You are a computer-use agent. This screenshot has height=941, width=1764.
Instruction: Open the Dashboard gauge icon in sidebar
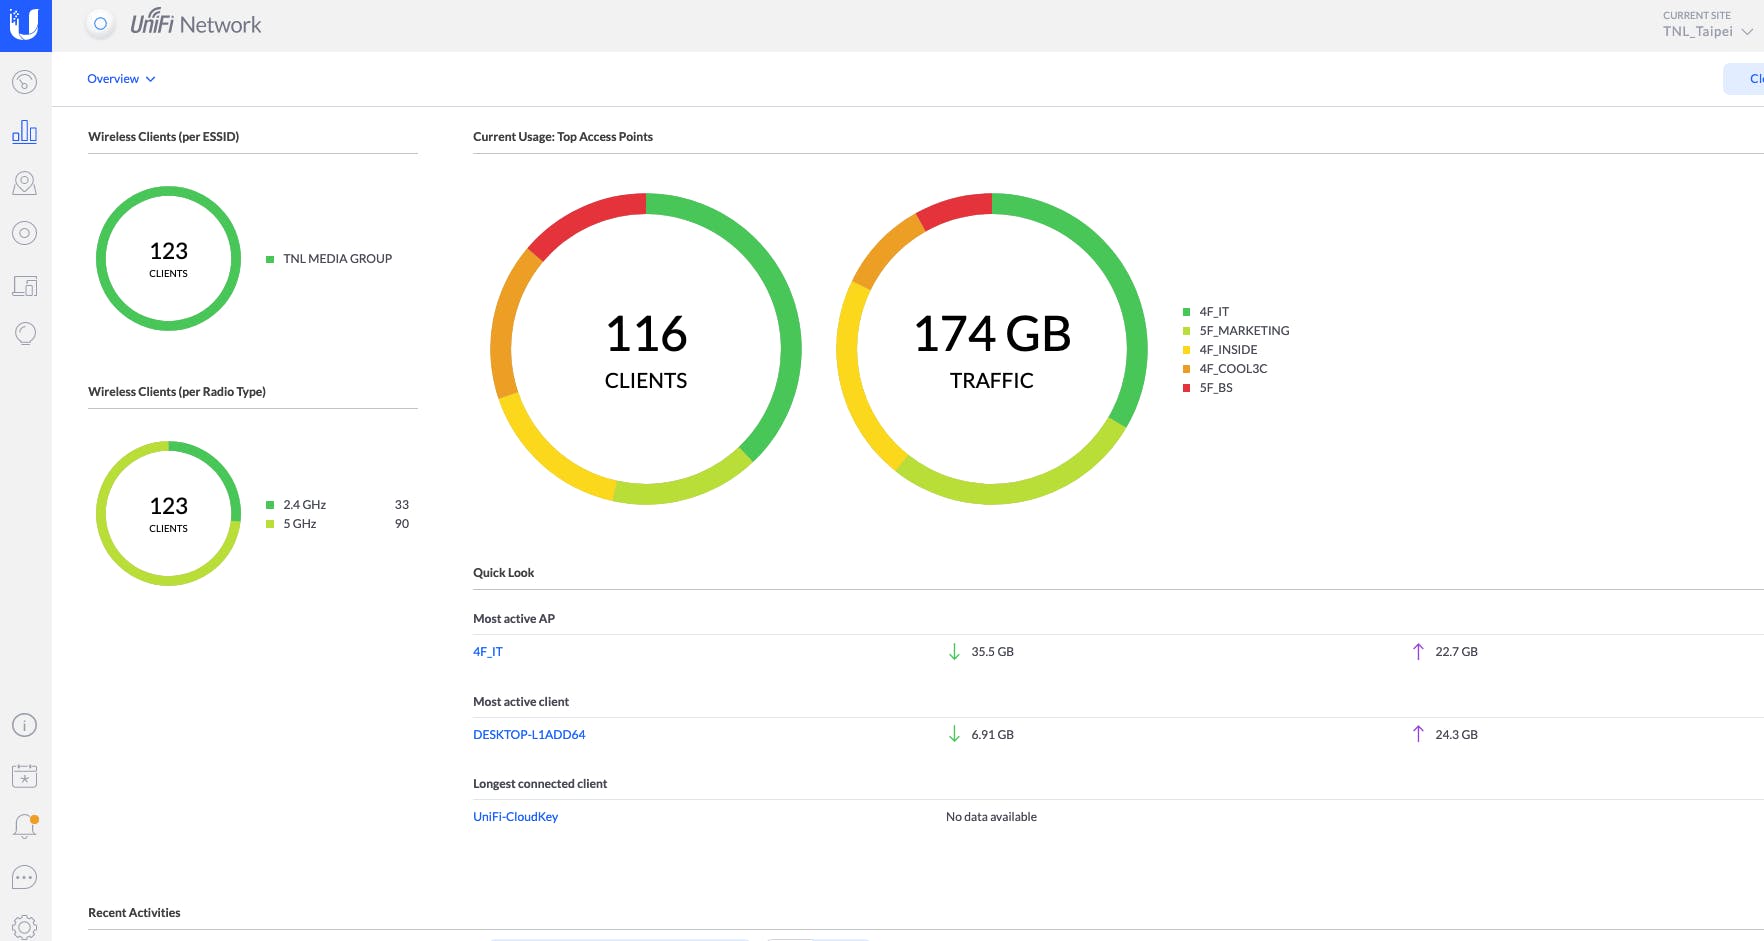[25, 82]
